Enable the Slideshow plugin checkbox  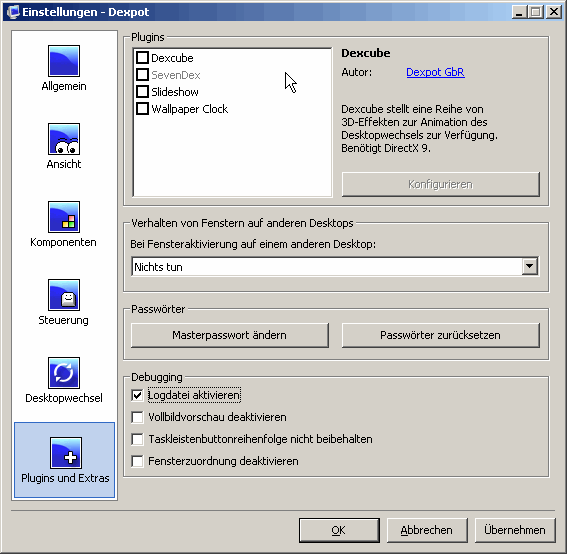142,92
